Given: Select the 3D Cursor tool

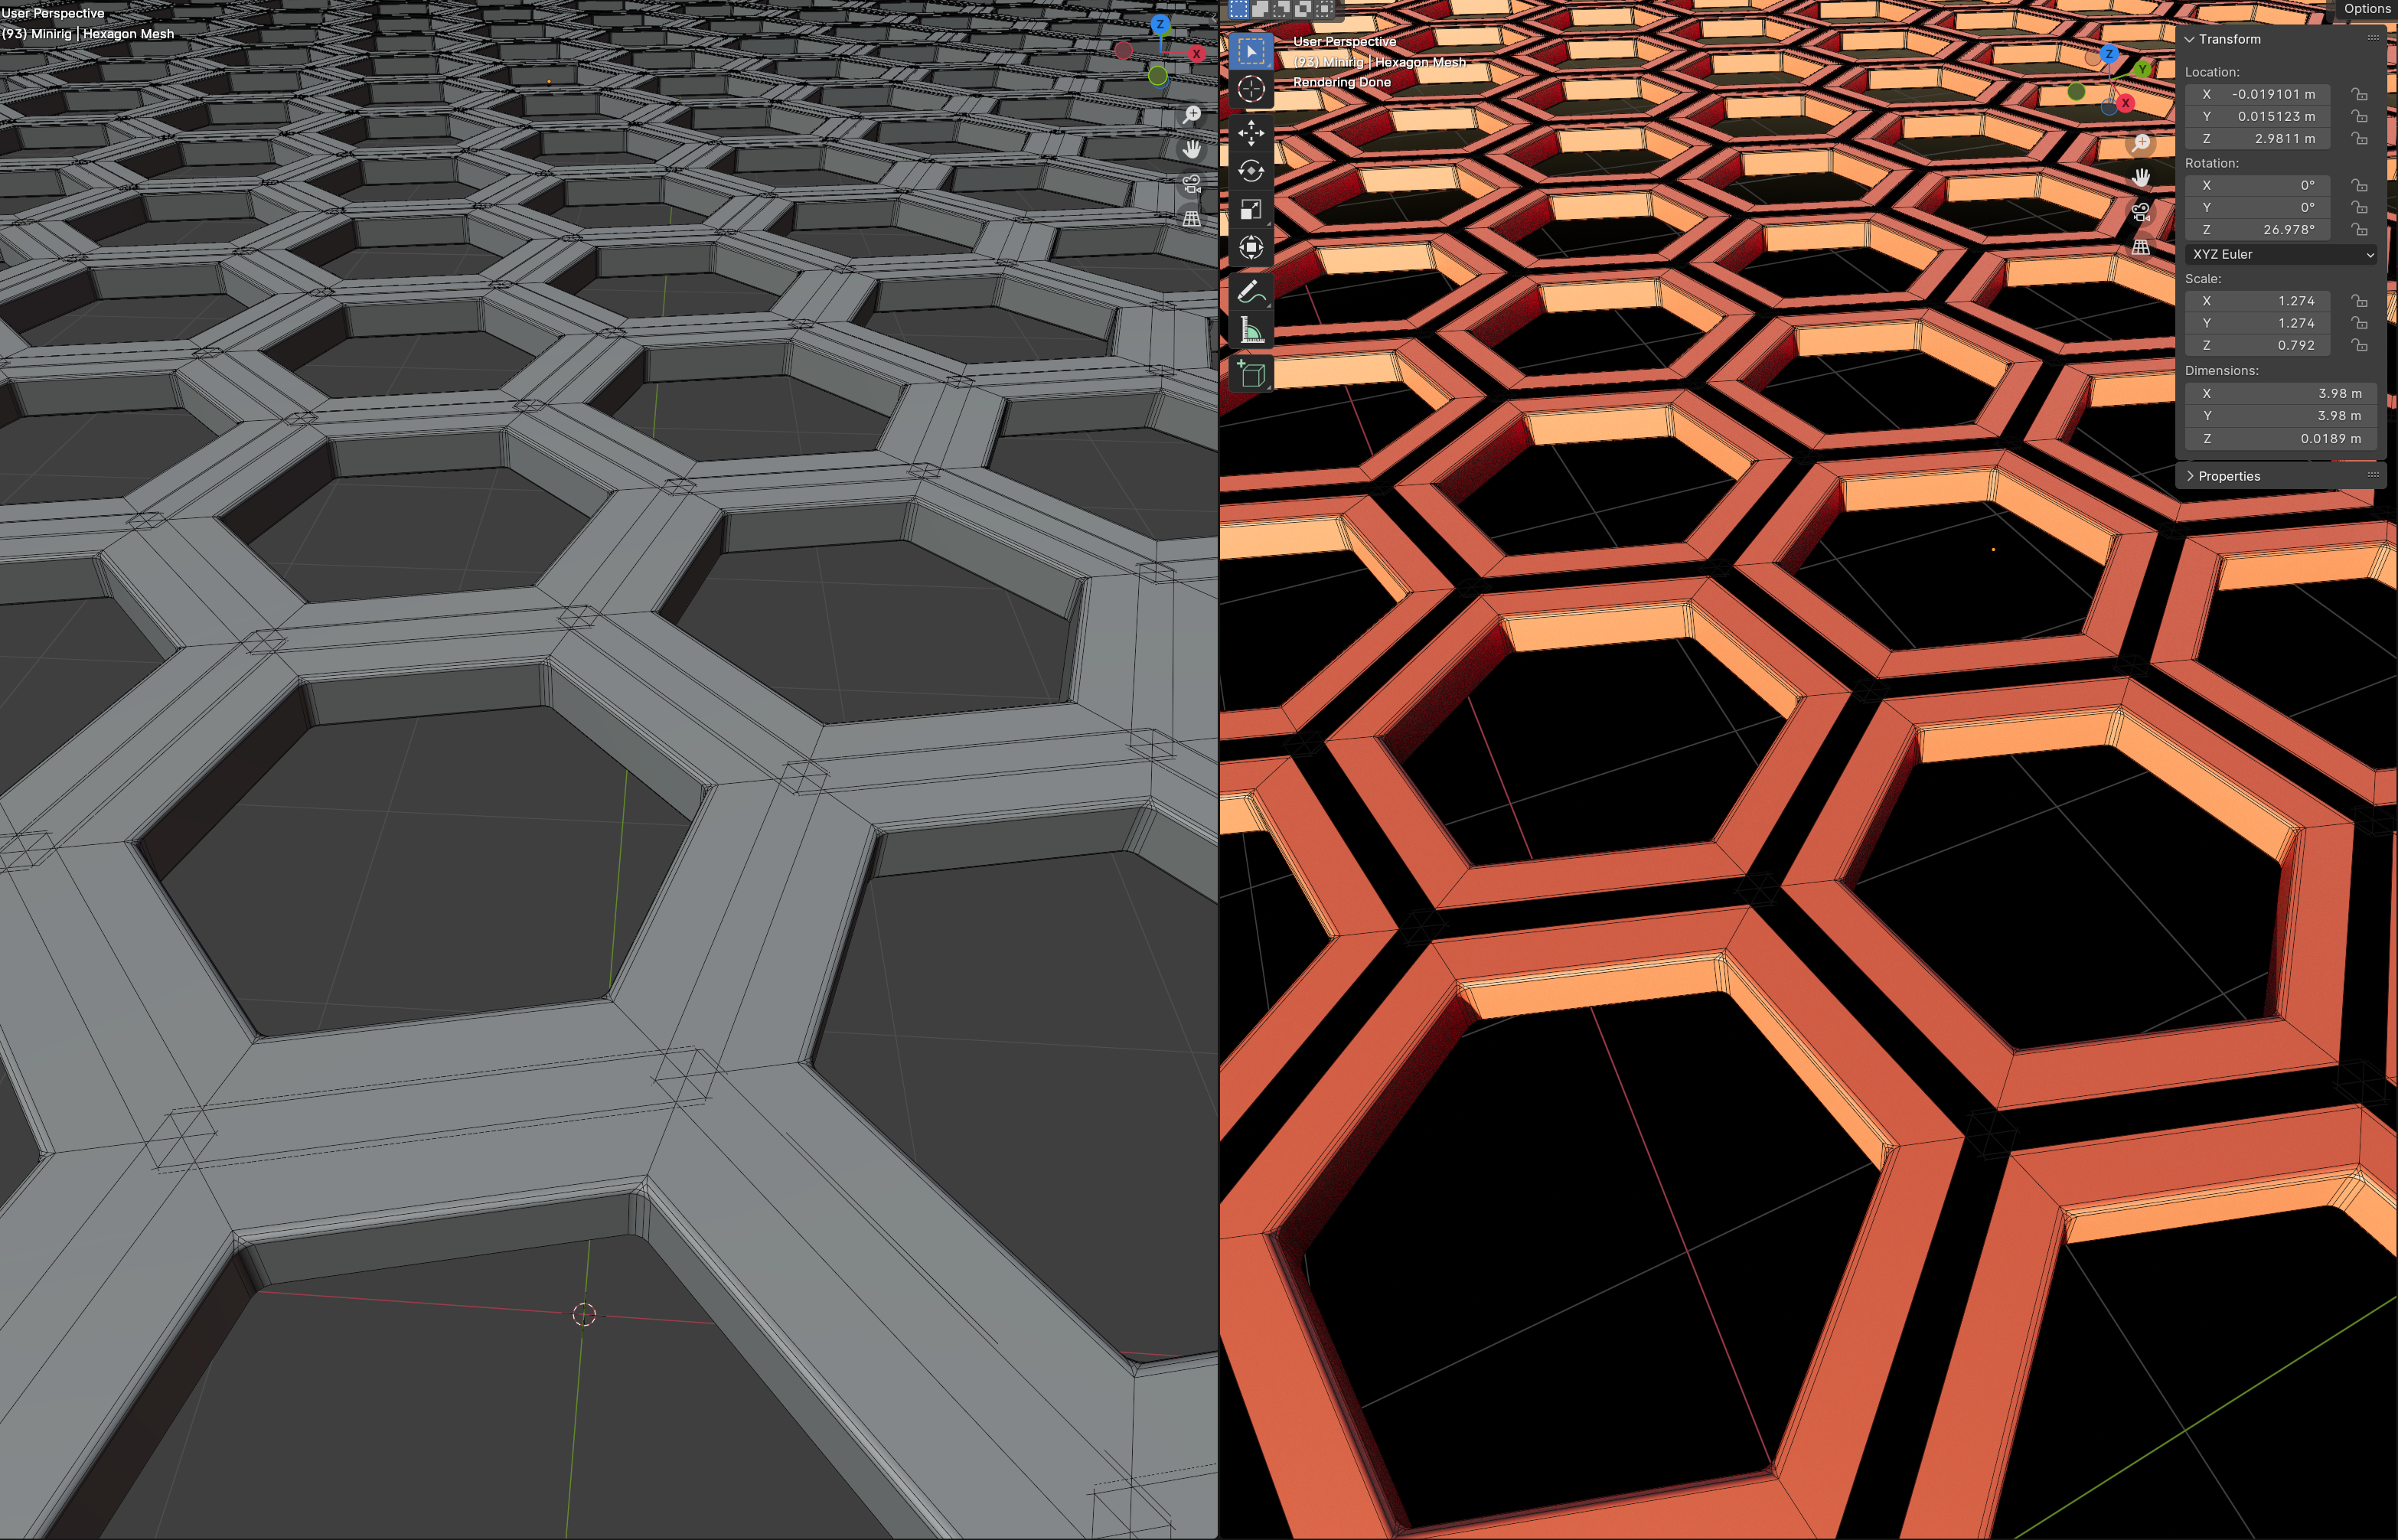Looking at the screenshot, I should tap(1251, 89).
